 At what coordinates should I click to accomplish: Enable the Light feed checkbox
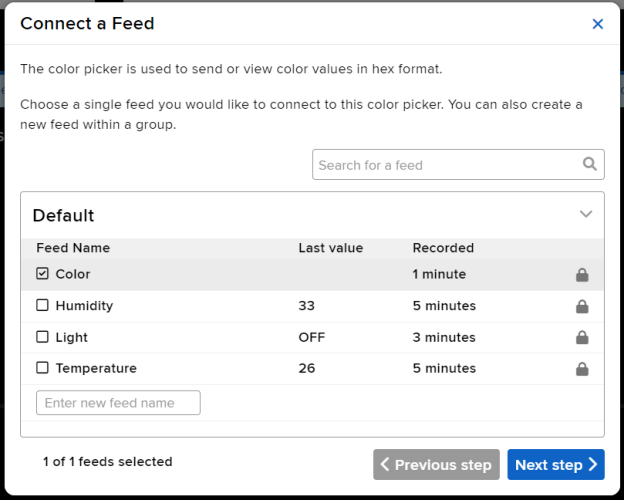click(x=42, y=337)
